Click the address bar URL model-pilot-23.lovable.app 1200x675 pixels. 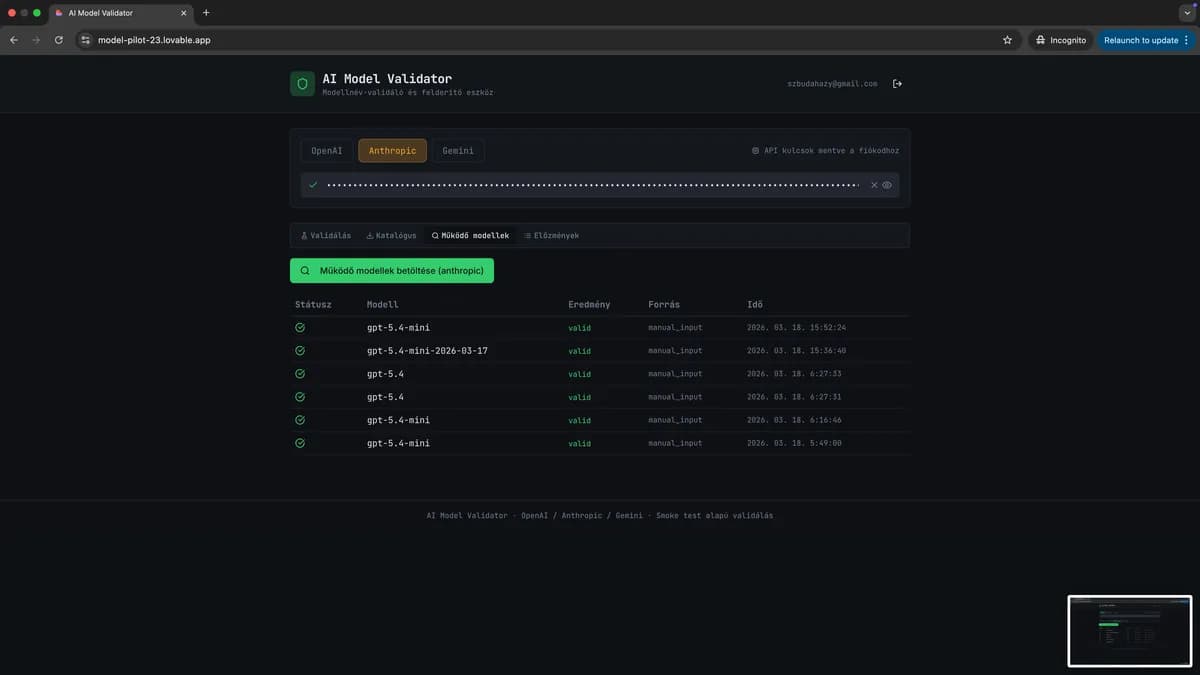click(154, 40)
